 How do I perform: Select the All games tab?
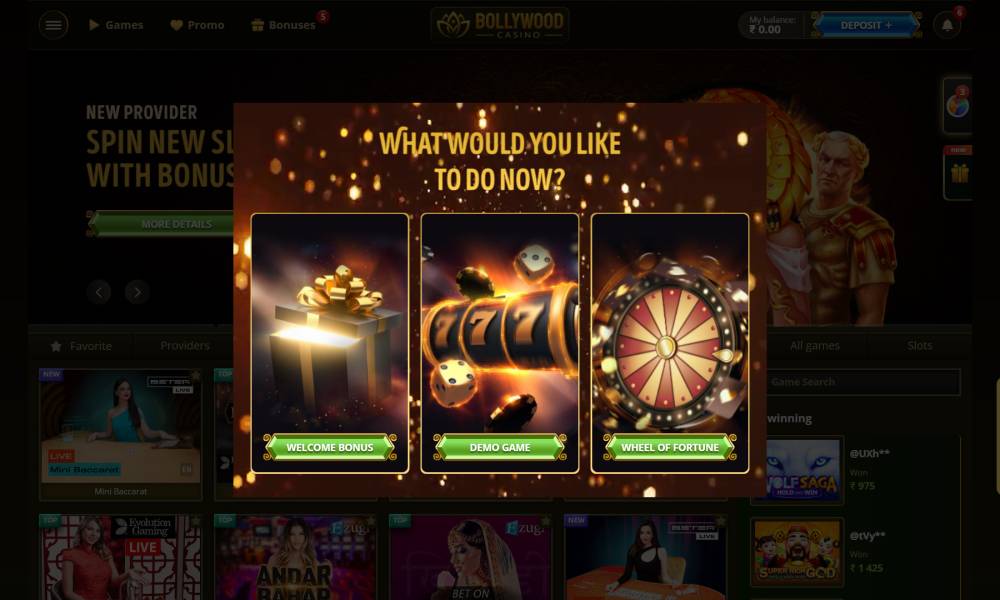tap(814, 346)
